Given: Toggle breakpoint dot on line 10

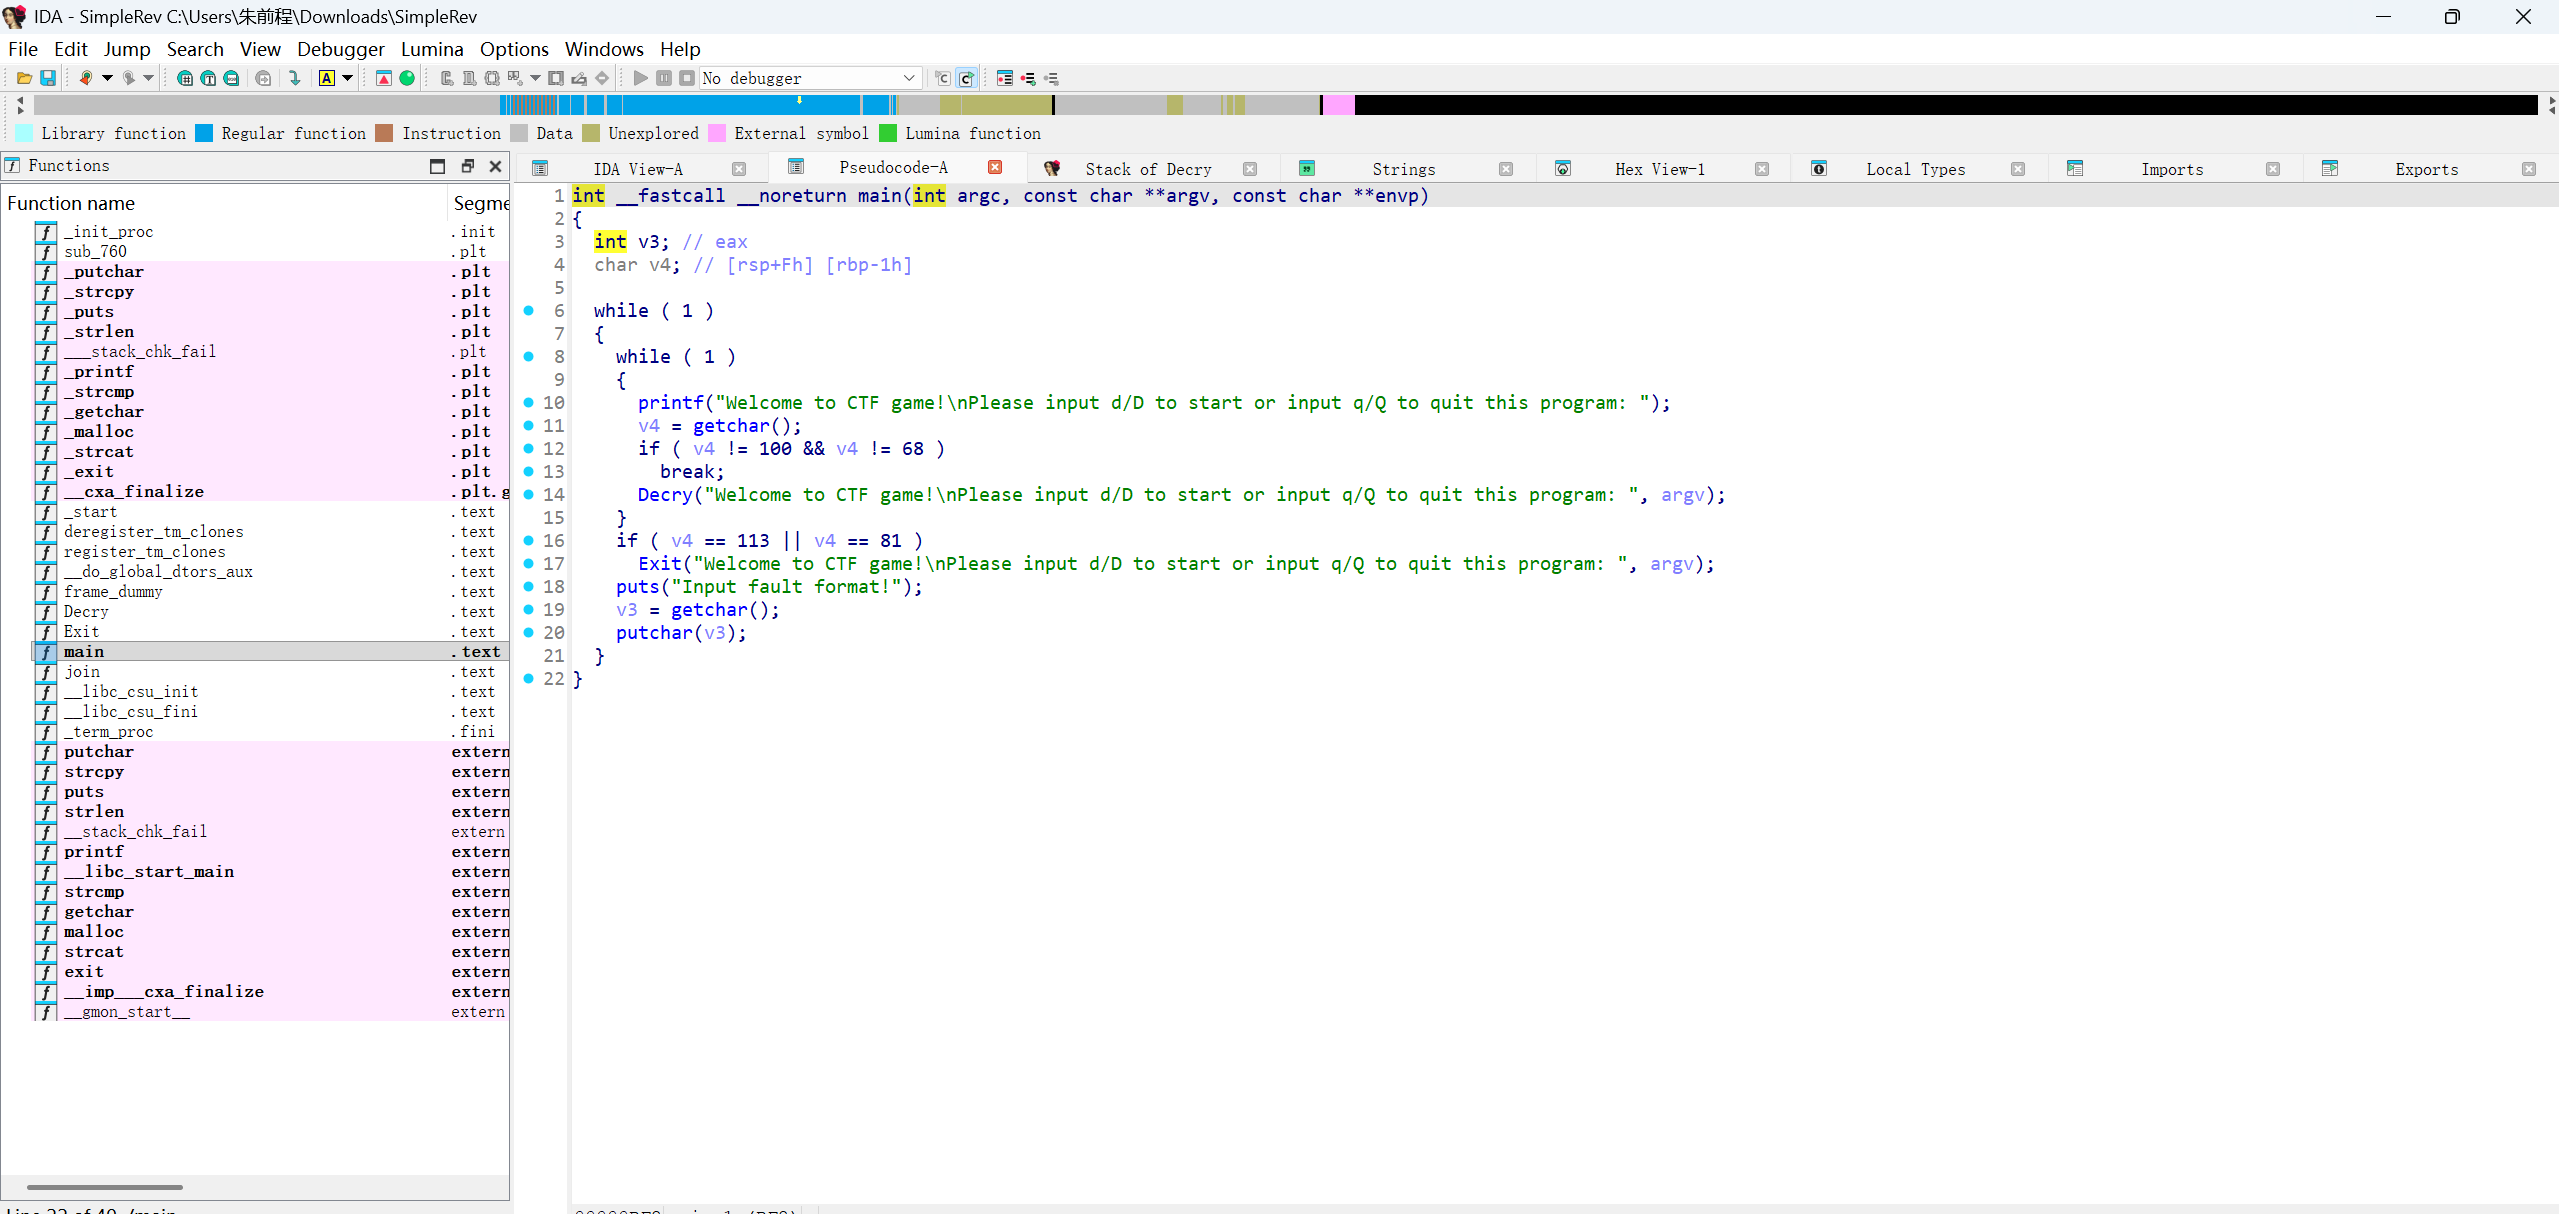Looking at the screenshot, I should click(x=529, y=402).
